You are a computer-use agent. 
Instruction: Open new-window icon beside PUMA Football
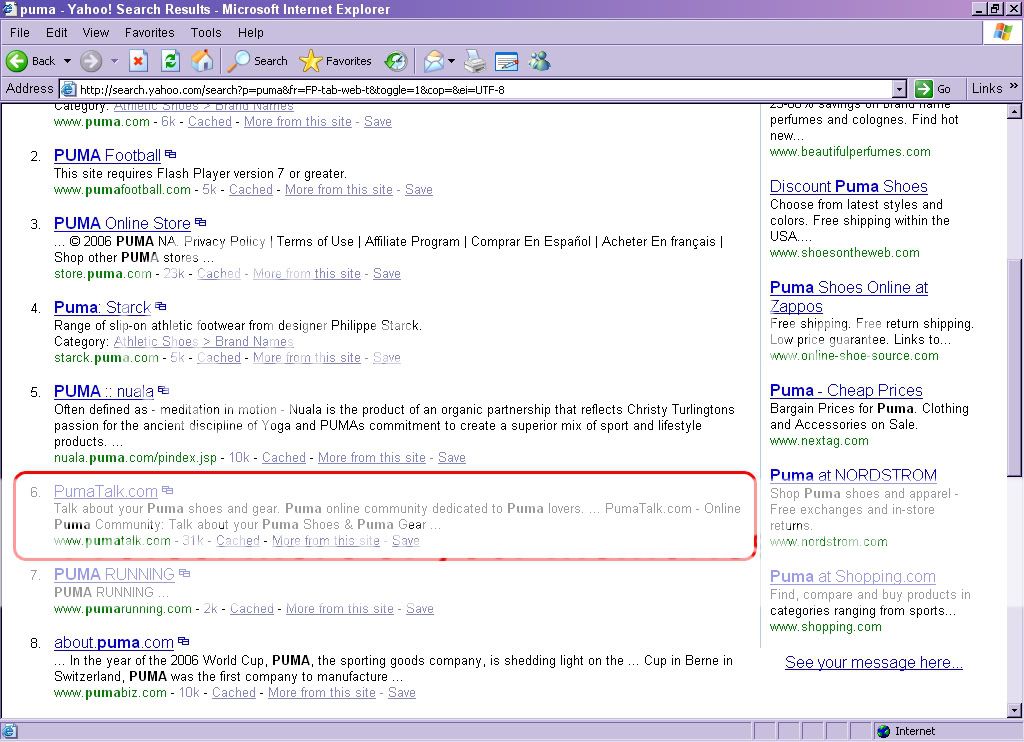[170, 154]
